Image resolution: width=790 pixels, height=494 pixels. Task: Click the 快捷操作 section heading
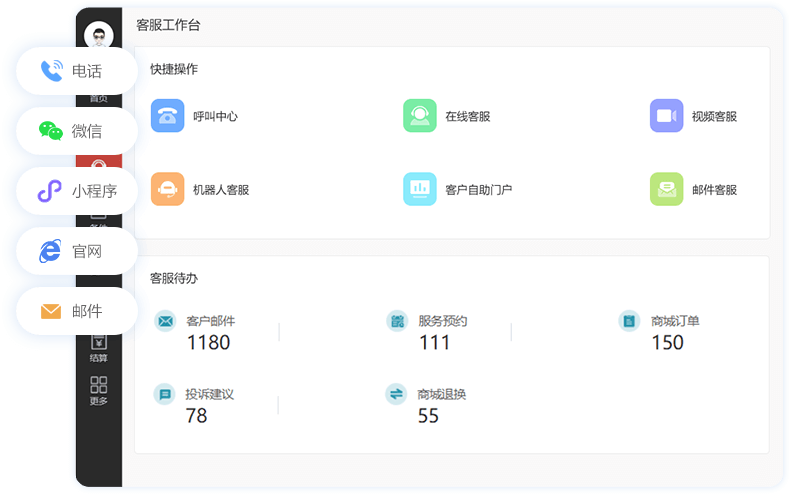tap(174, 69)
